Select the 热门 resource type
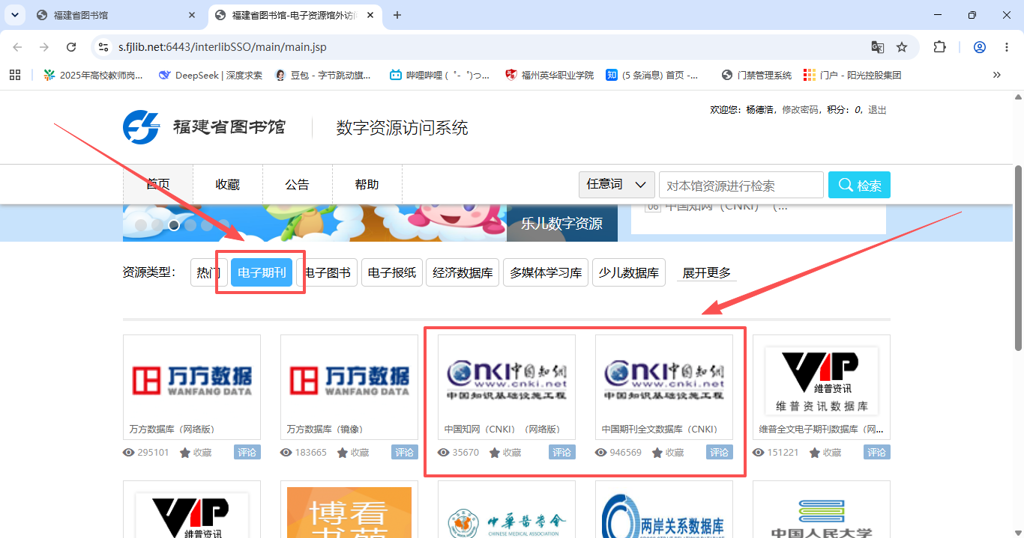 [208, 272]
